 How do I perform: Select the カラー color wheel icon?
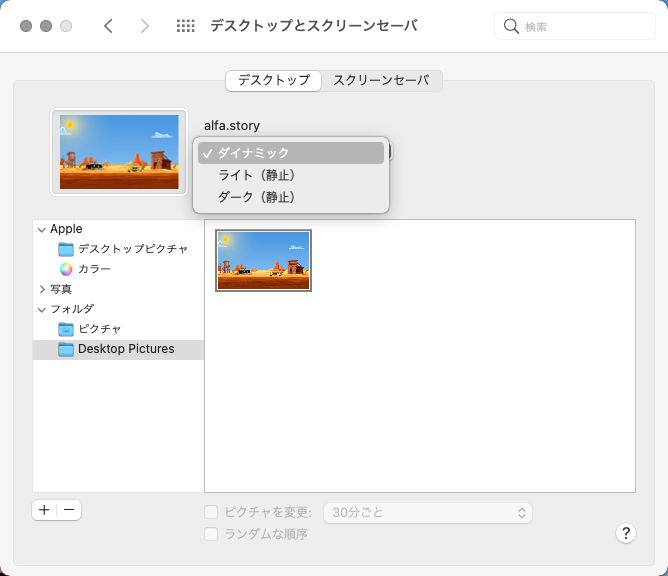(x=66, y=269)
